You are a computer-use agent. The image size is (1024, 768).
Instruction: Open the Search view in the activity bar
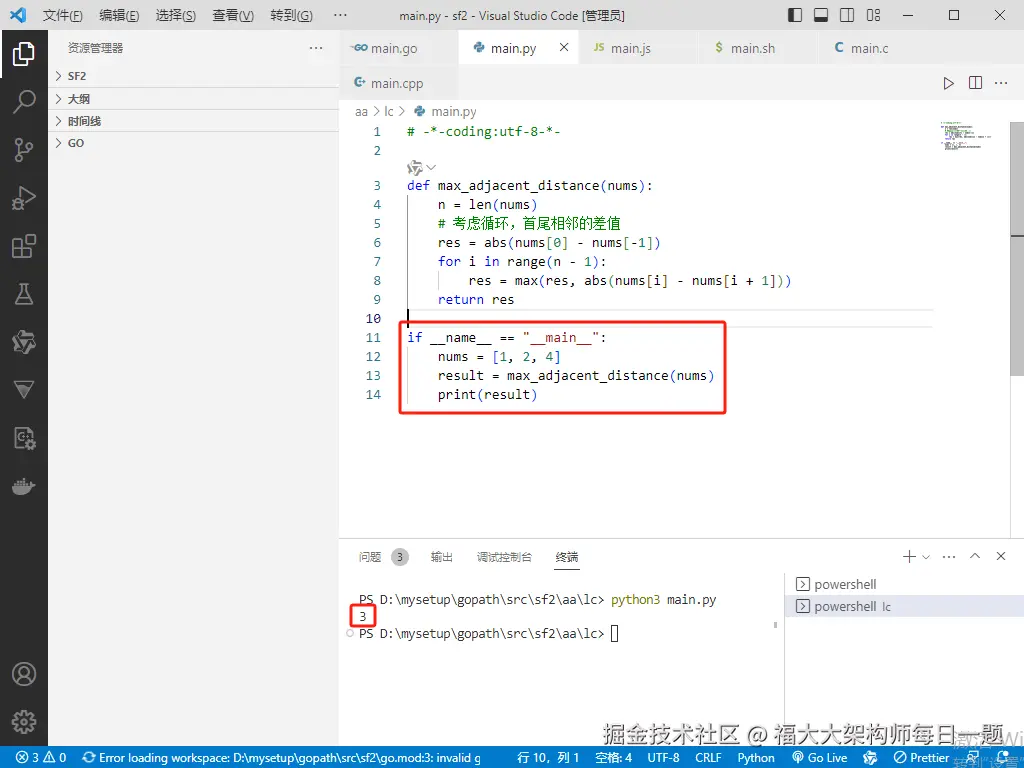[24, 102]
